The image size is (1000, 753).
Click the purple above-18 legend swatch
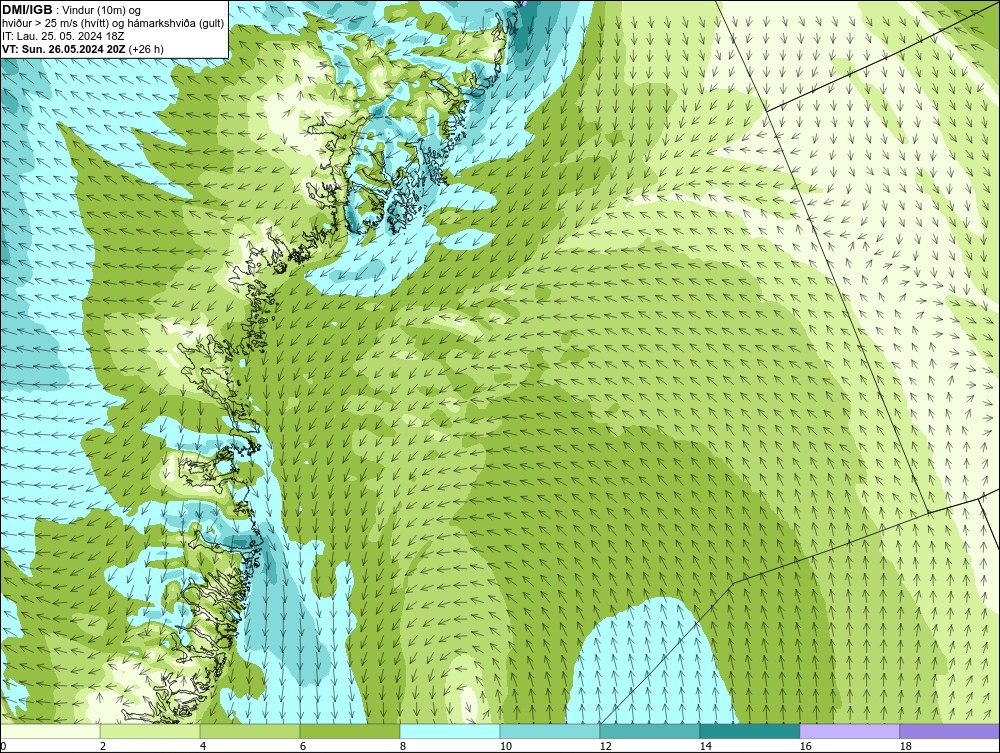click(x=949, y=731)
